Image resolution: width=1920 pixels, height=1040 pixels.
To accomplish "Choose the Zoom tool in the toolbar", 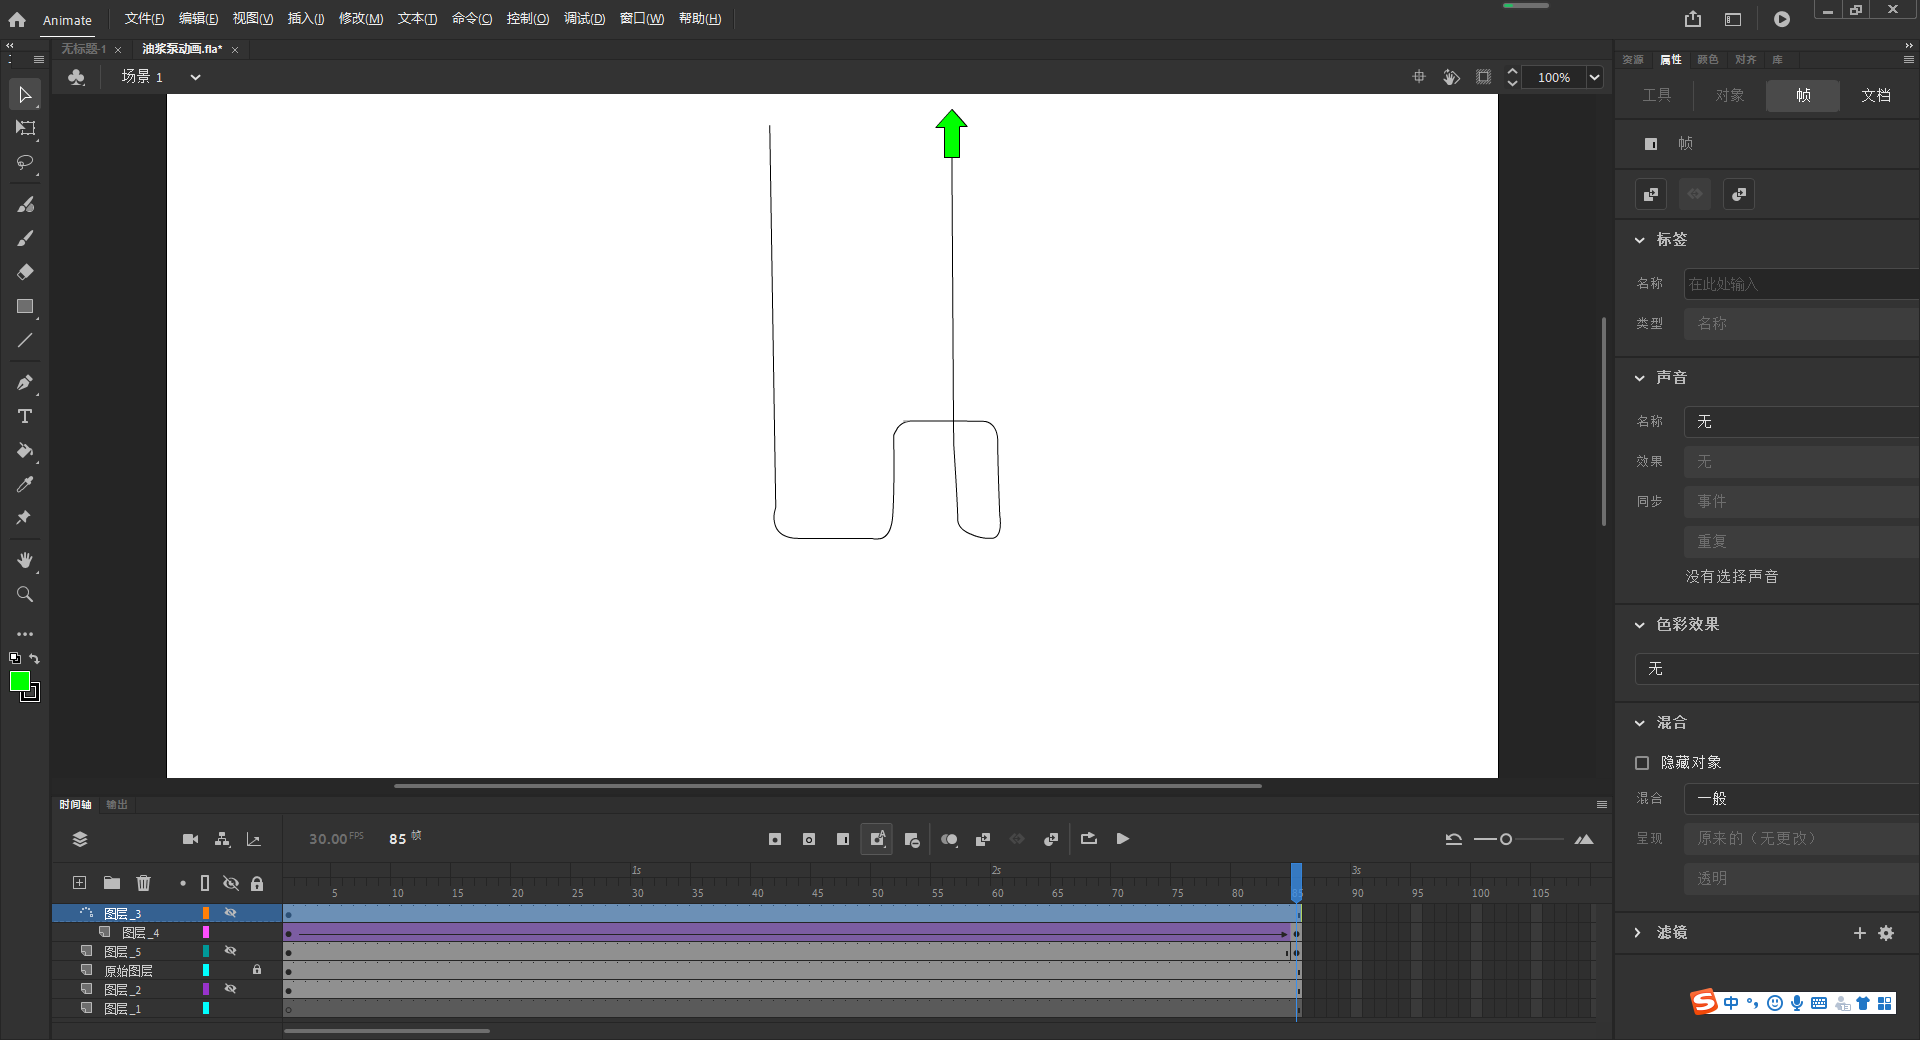I will [x=24, y=594].
